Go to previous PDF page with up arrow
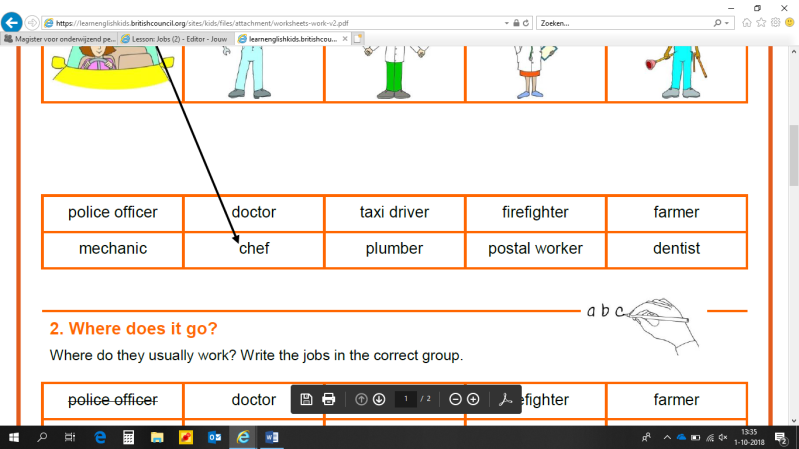 (361, 399)
